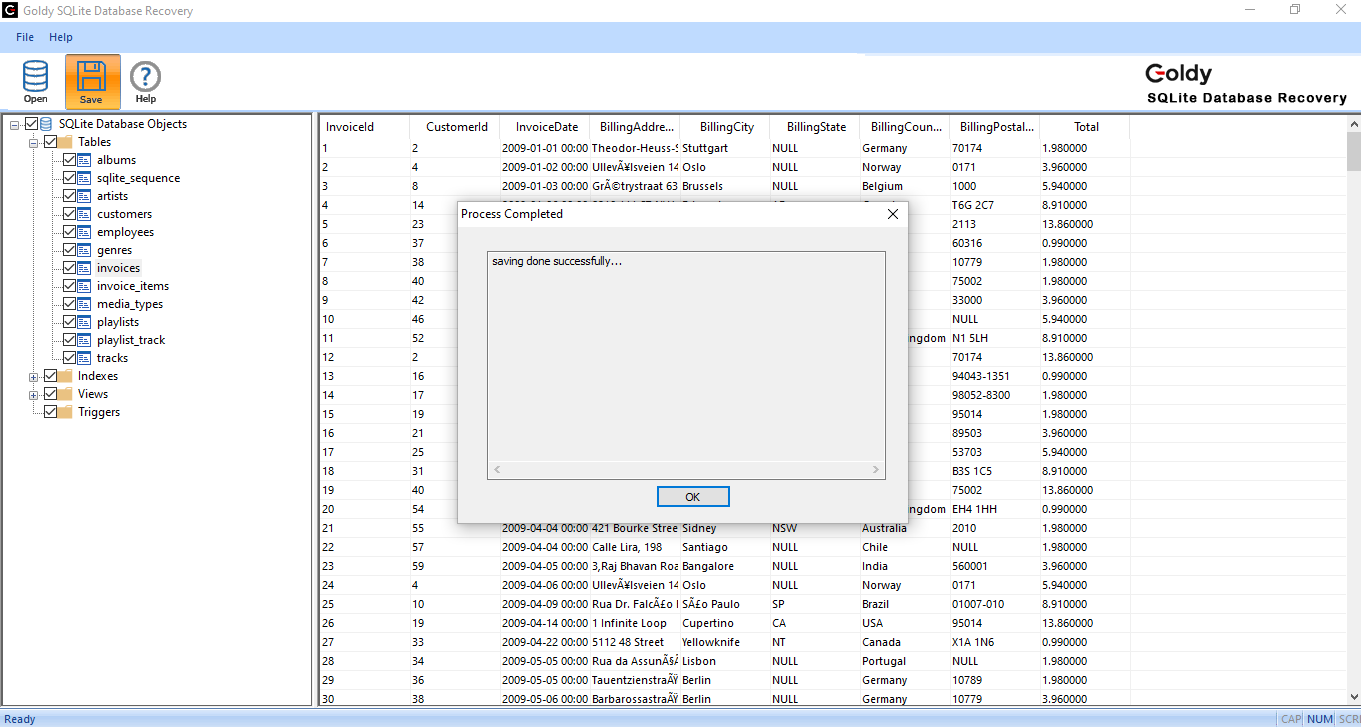Click the Views folder icon

coord(66,394)
